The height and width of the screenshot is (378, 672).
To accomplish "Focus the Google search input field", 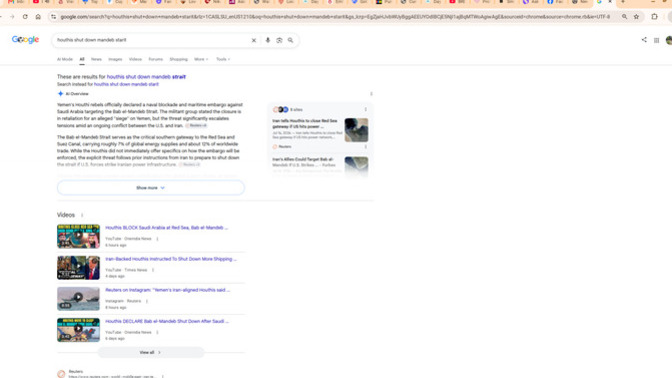I will point(152,40).
